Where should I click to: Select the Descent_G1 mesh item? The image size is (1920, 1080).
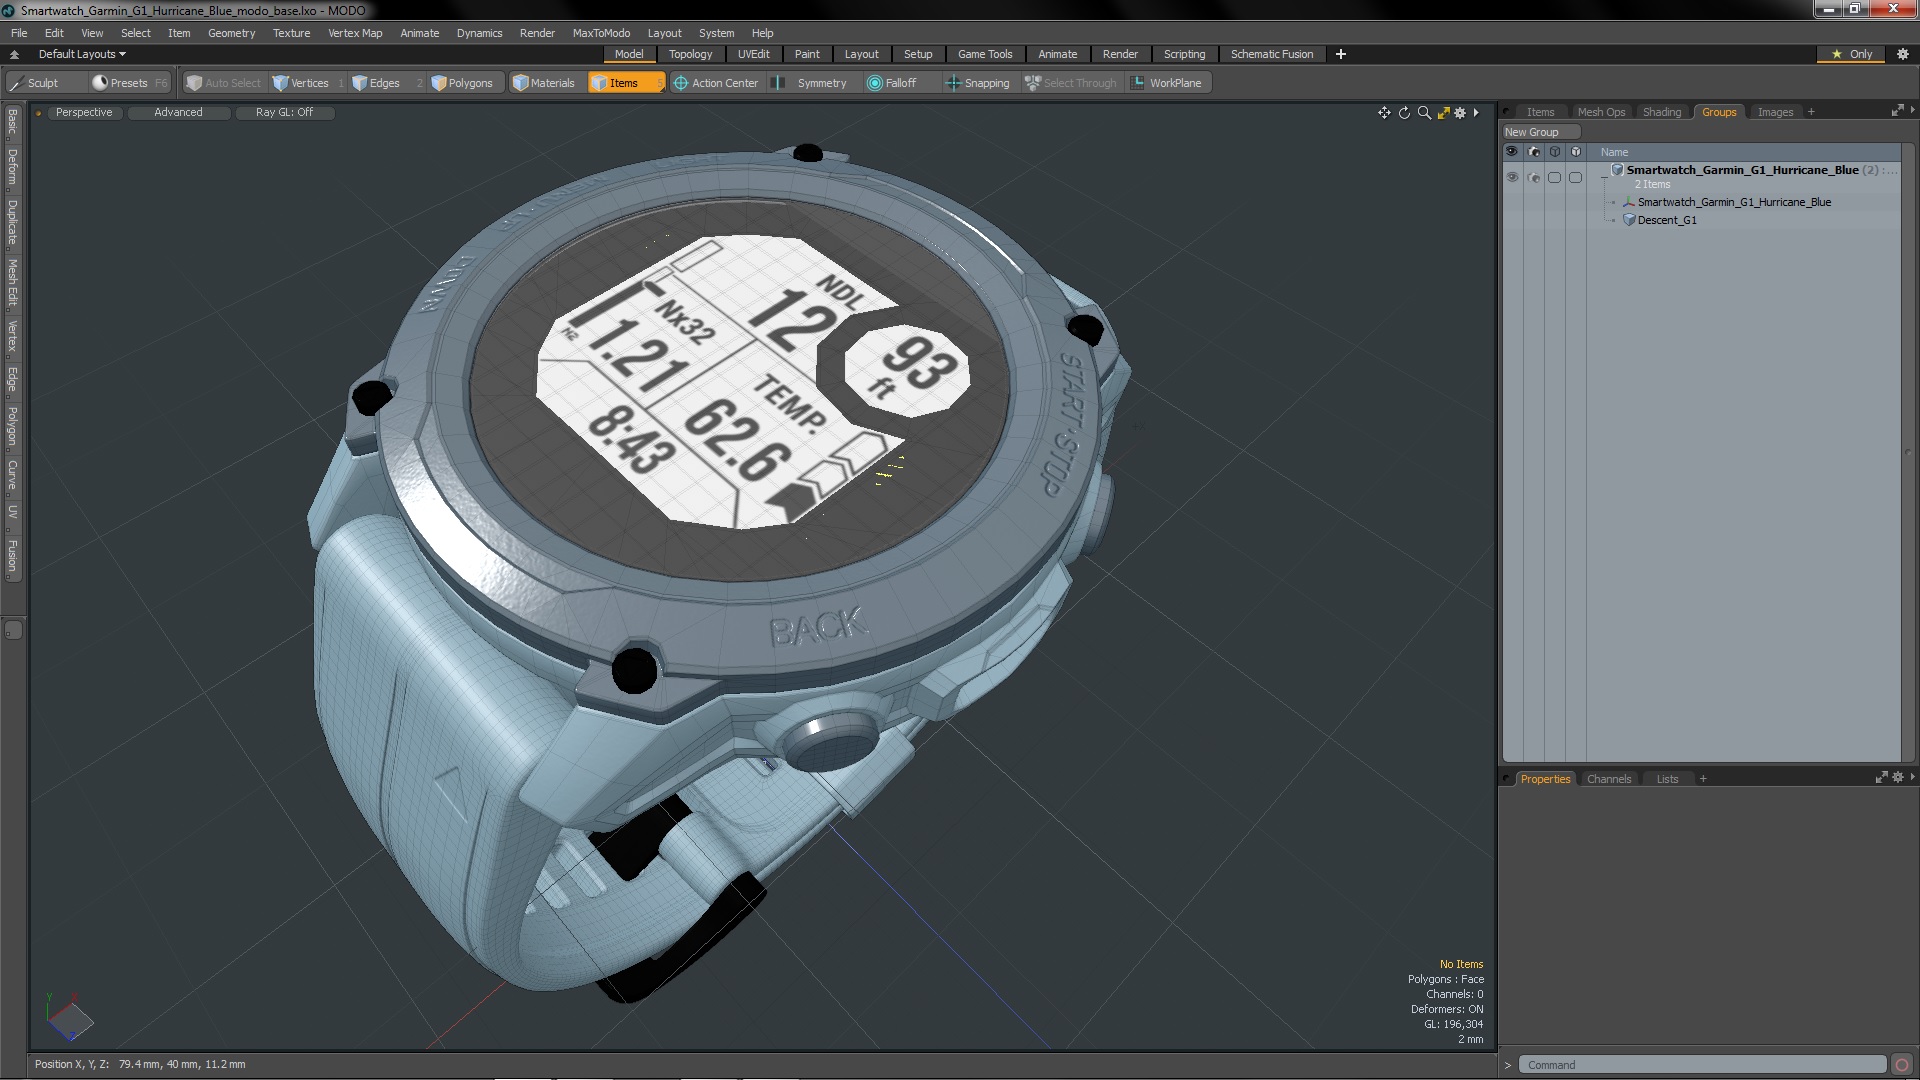coord(1666,220)
